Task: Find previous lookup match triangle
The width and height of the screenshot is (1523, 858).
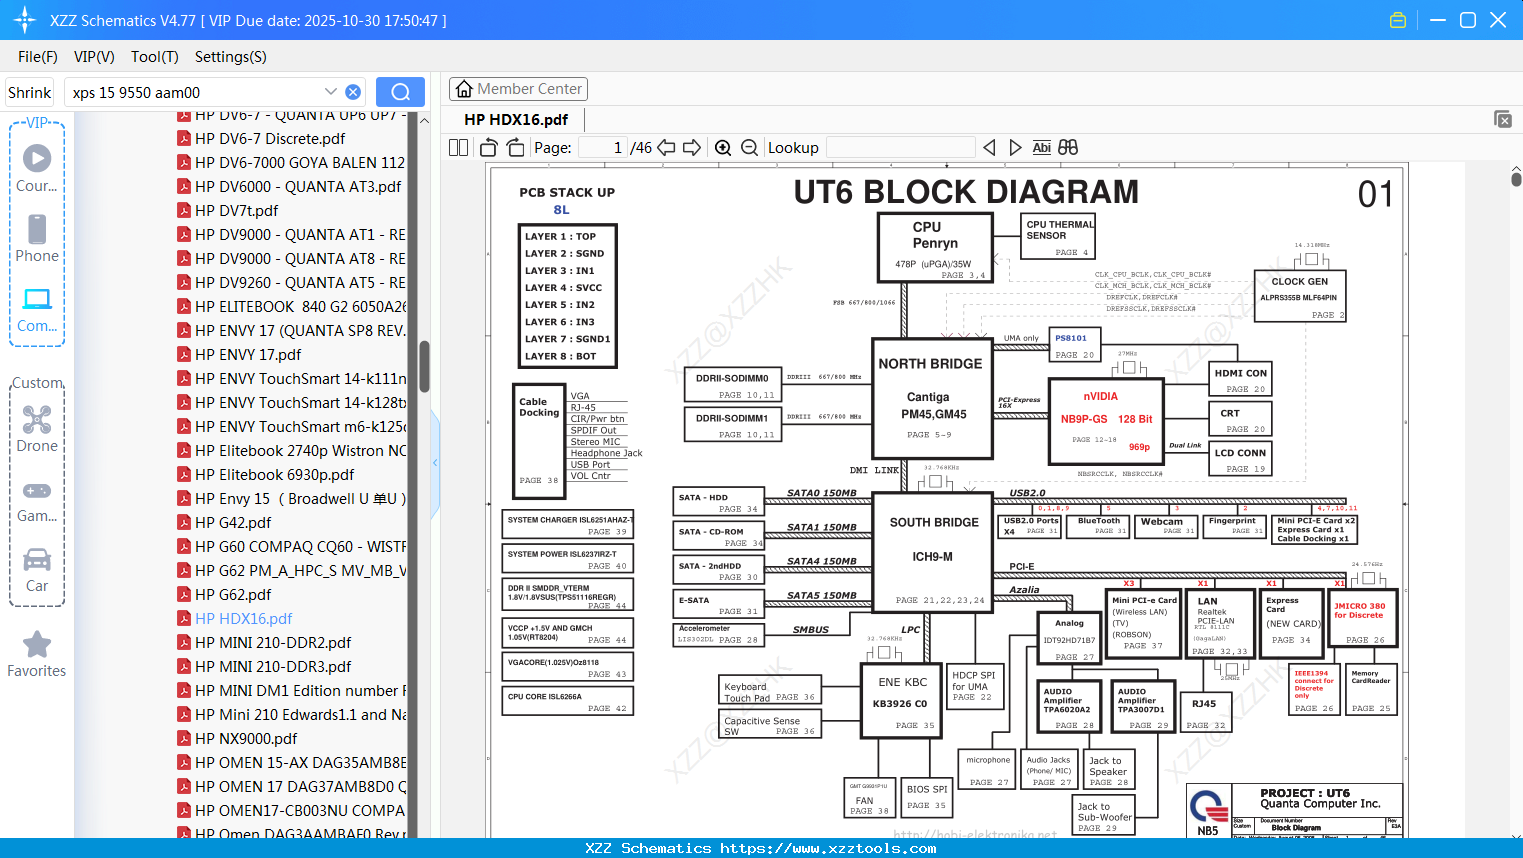Action: (x=989, y=147)
